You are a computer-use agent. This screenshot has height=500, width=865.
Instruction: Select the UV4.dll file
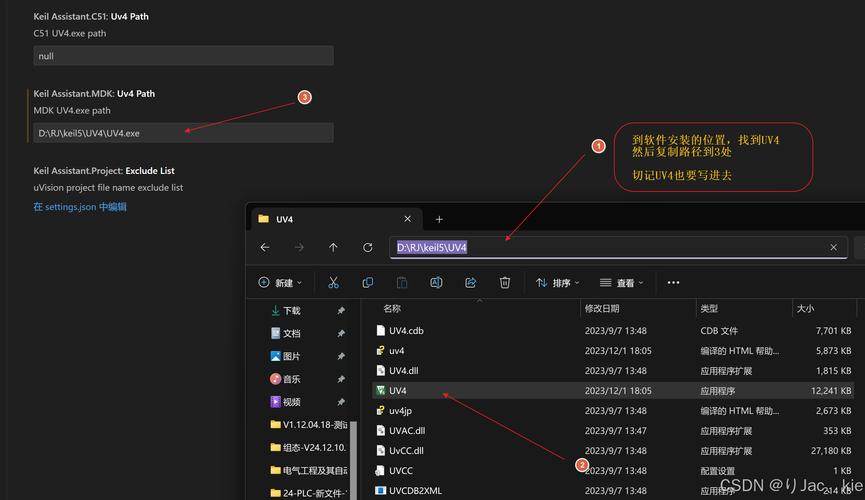(612, 371)
